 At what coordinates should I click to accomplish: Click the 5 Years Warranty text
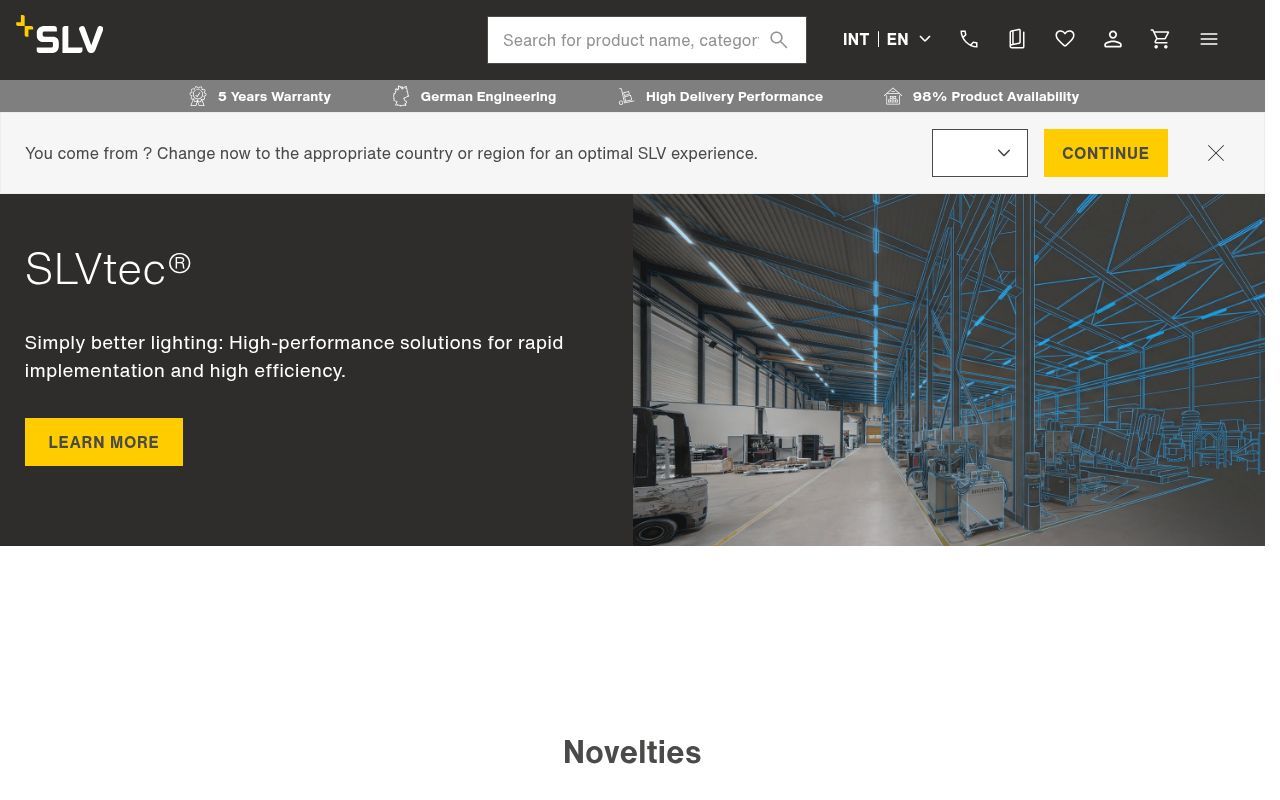[x=274, y=96]
